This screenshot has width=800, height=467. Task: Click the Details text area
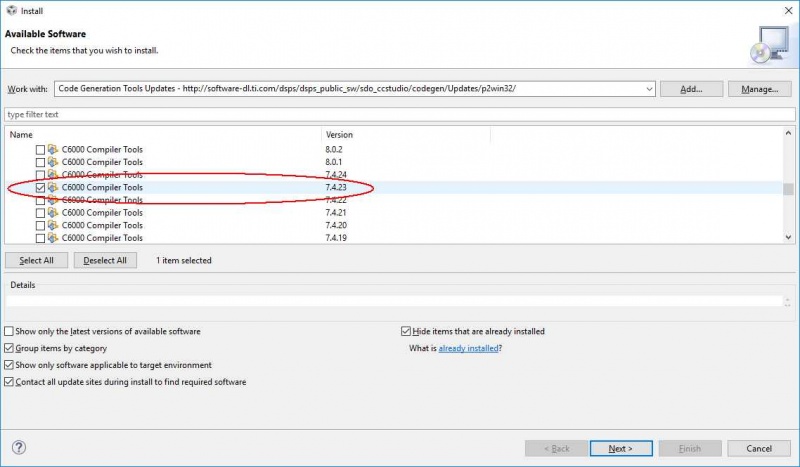[x=394, y=301]
